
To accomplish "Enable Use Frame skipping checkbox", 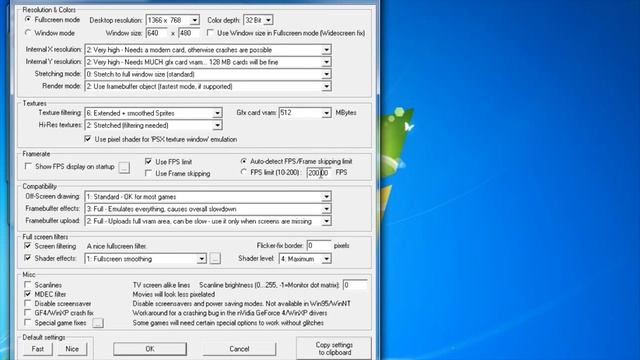I will coord(149,173).
